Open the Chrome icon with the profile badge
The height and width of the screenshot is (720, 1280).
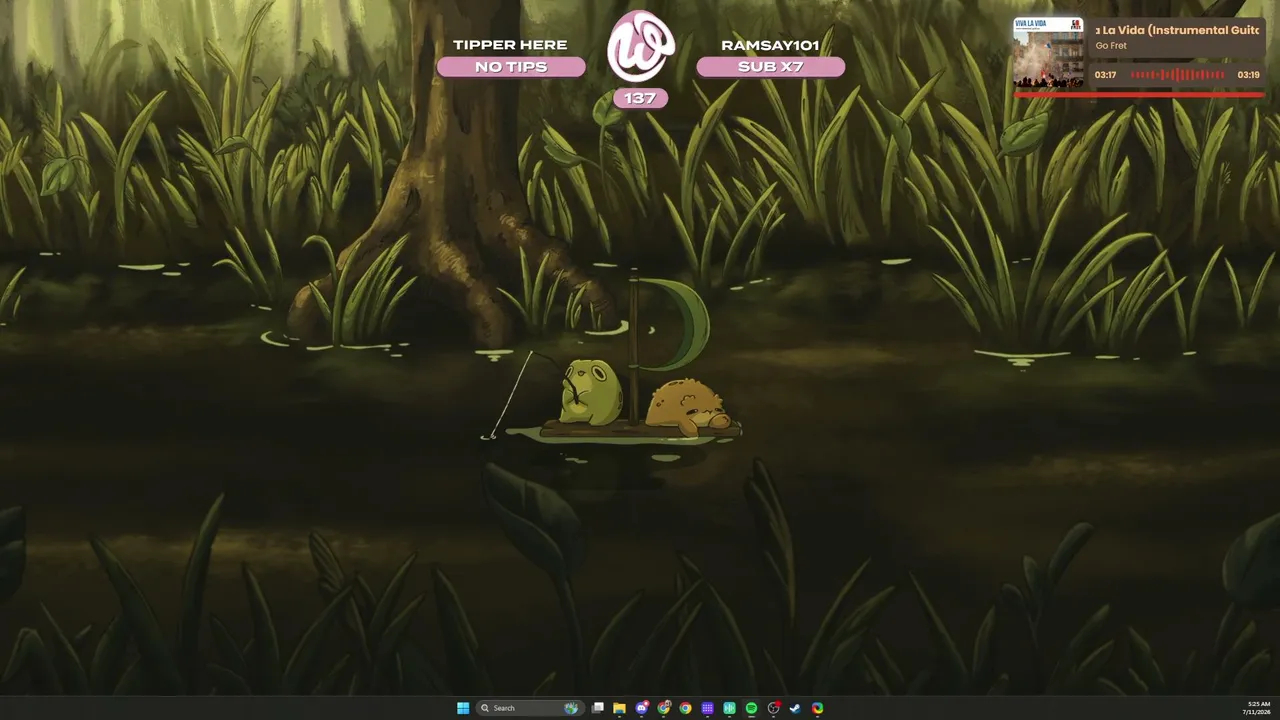point(664,708)
